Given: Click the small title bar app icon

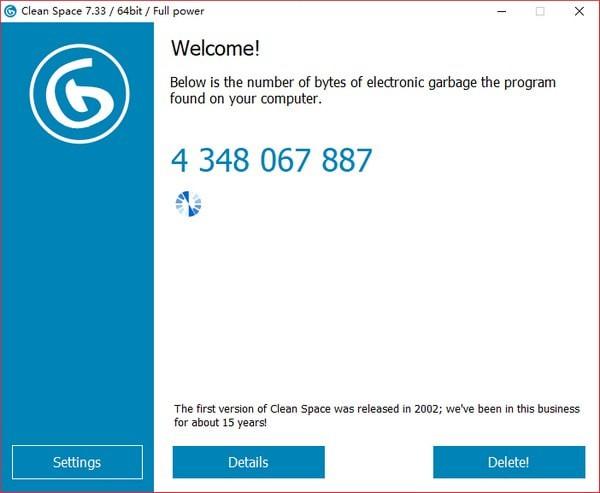Looking at the screenshot, I should 10,11.
